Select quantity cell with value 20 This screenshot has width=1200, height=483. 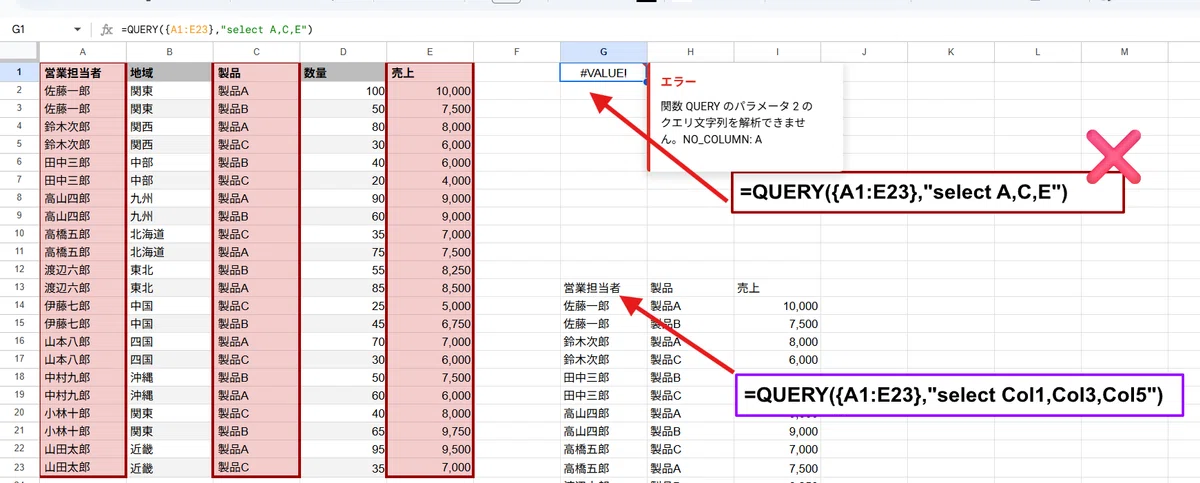point(343,180)
